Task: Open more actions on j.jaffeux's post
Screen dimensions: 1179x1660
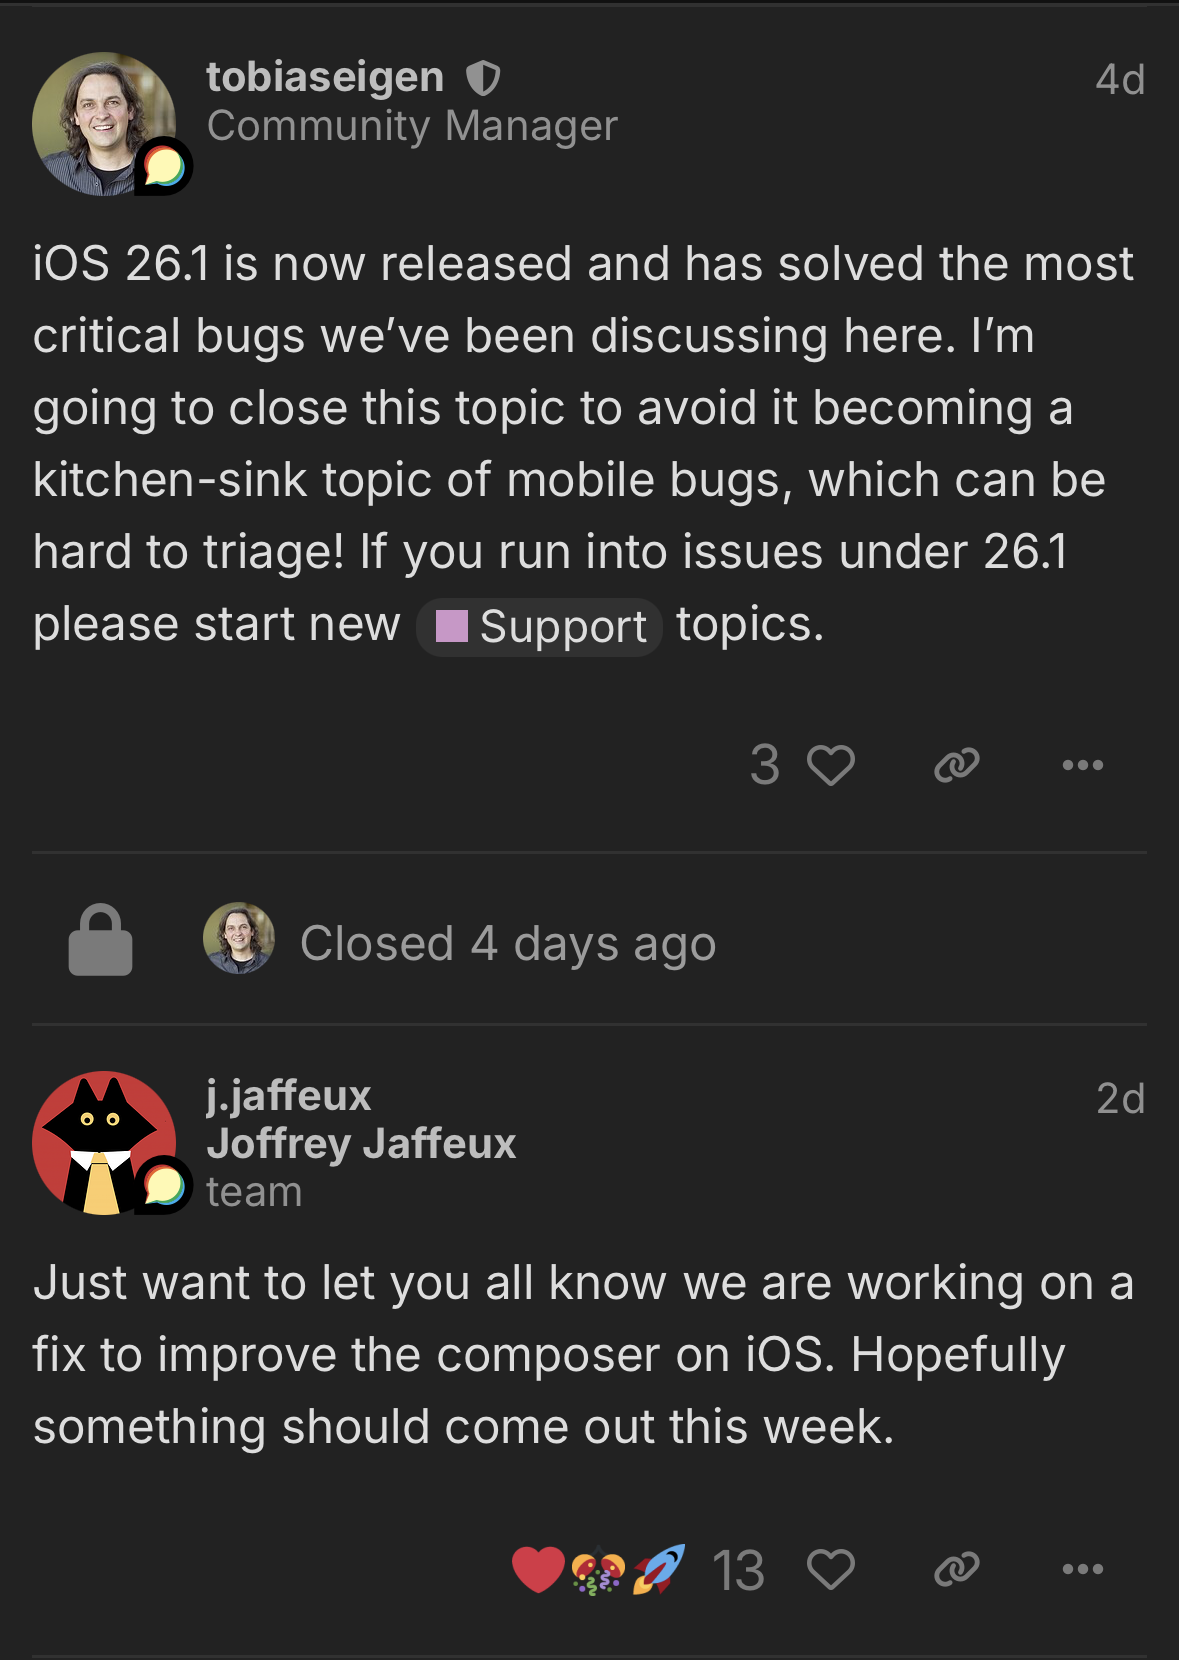Action: 1082,1569
